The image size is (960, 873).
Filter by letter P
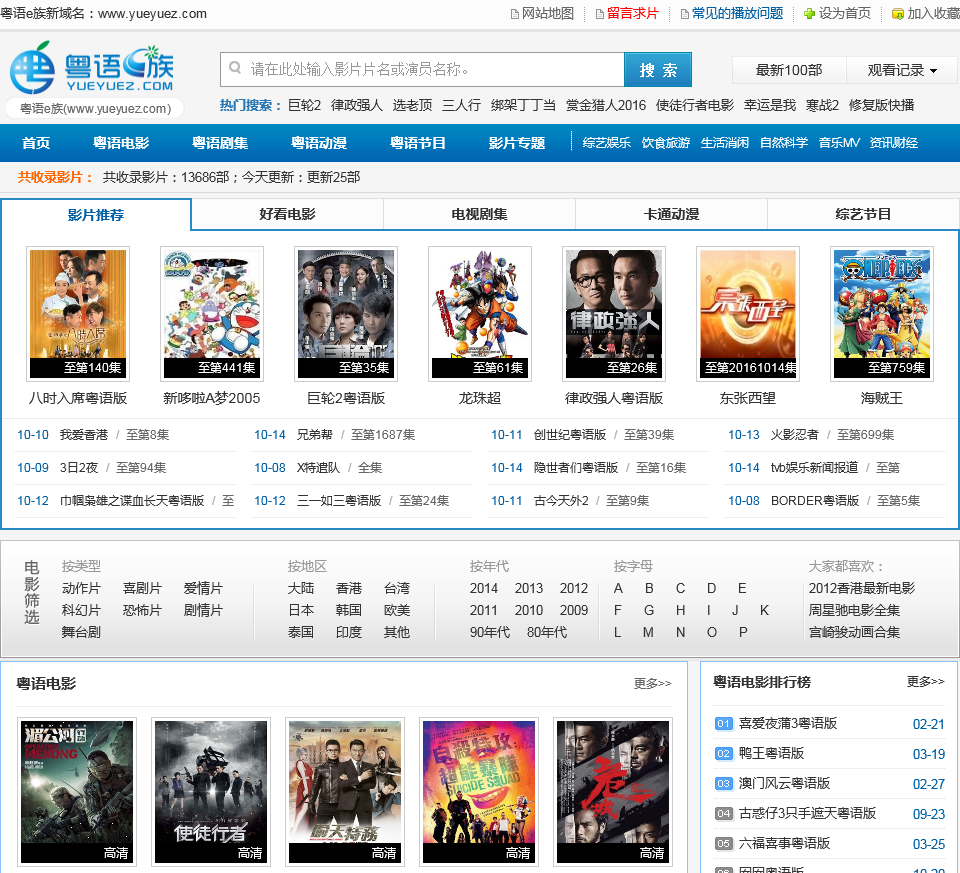[743, 633]
